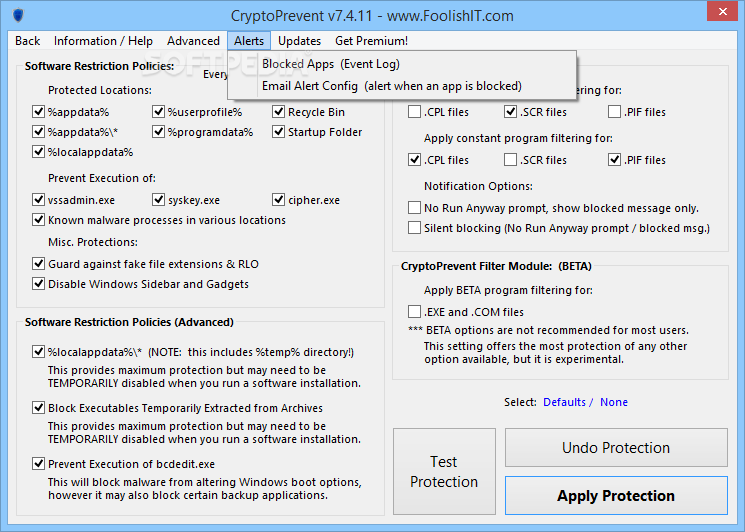
Task: Click the 'Prevent Execution of:' label
Action: [x=102, y=178]
